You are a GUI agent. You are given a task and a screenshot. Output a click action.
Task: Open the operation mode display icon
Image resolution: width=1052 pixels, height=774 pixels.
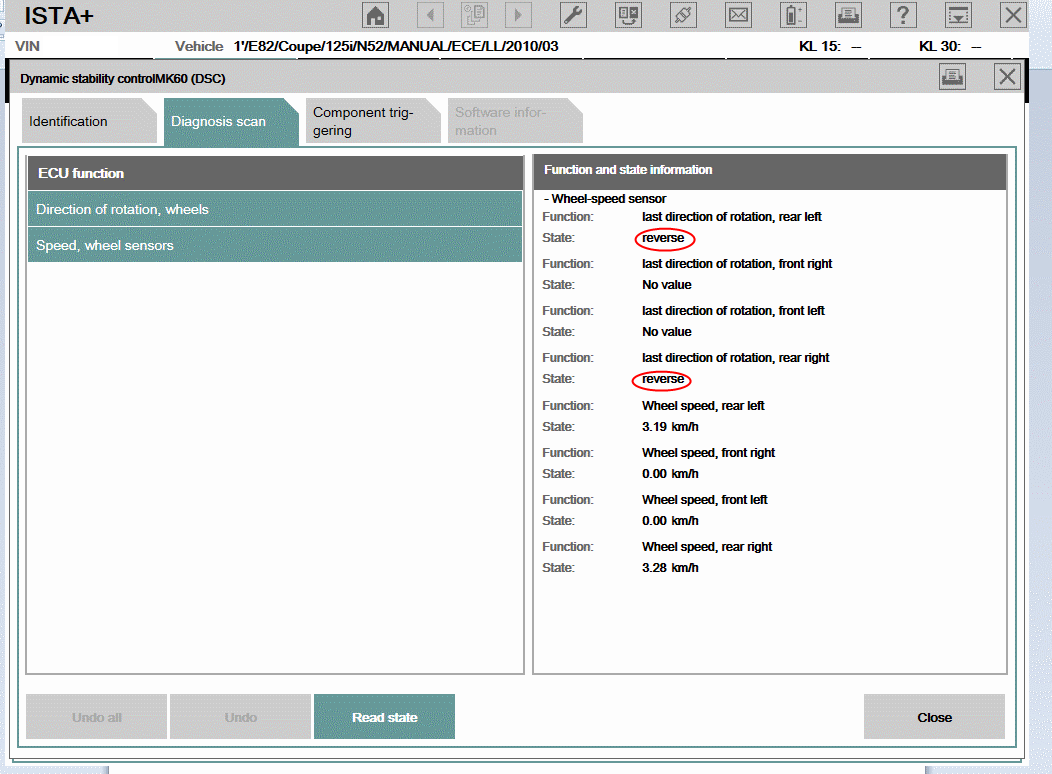coord(628,15)
